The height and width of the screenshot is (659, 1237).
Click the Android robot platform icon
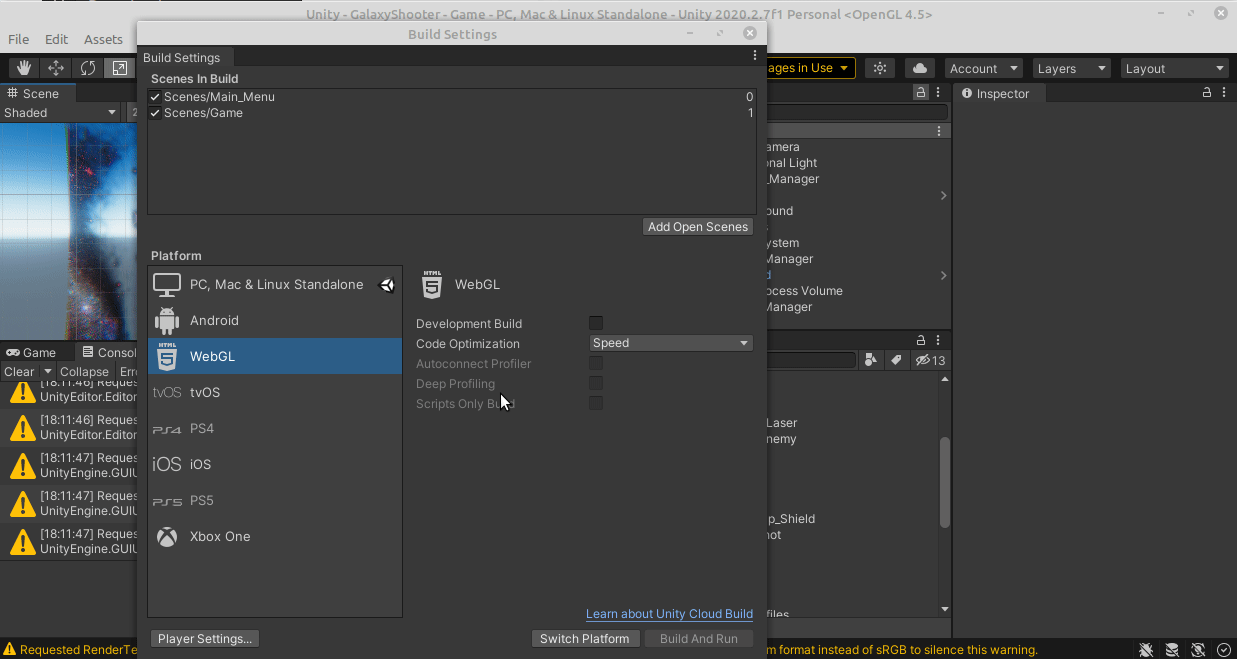click(167, 321)
